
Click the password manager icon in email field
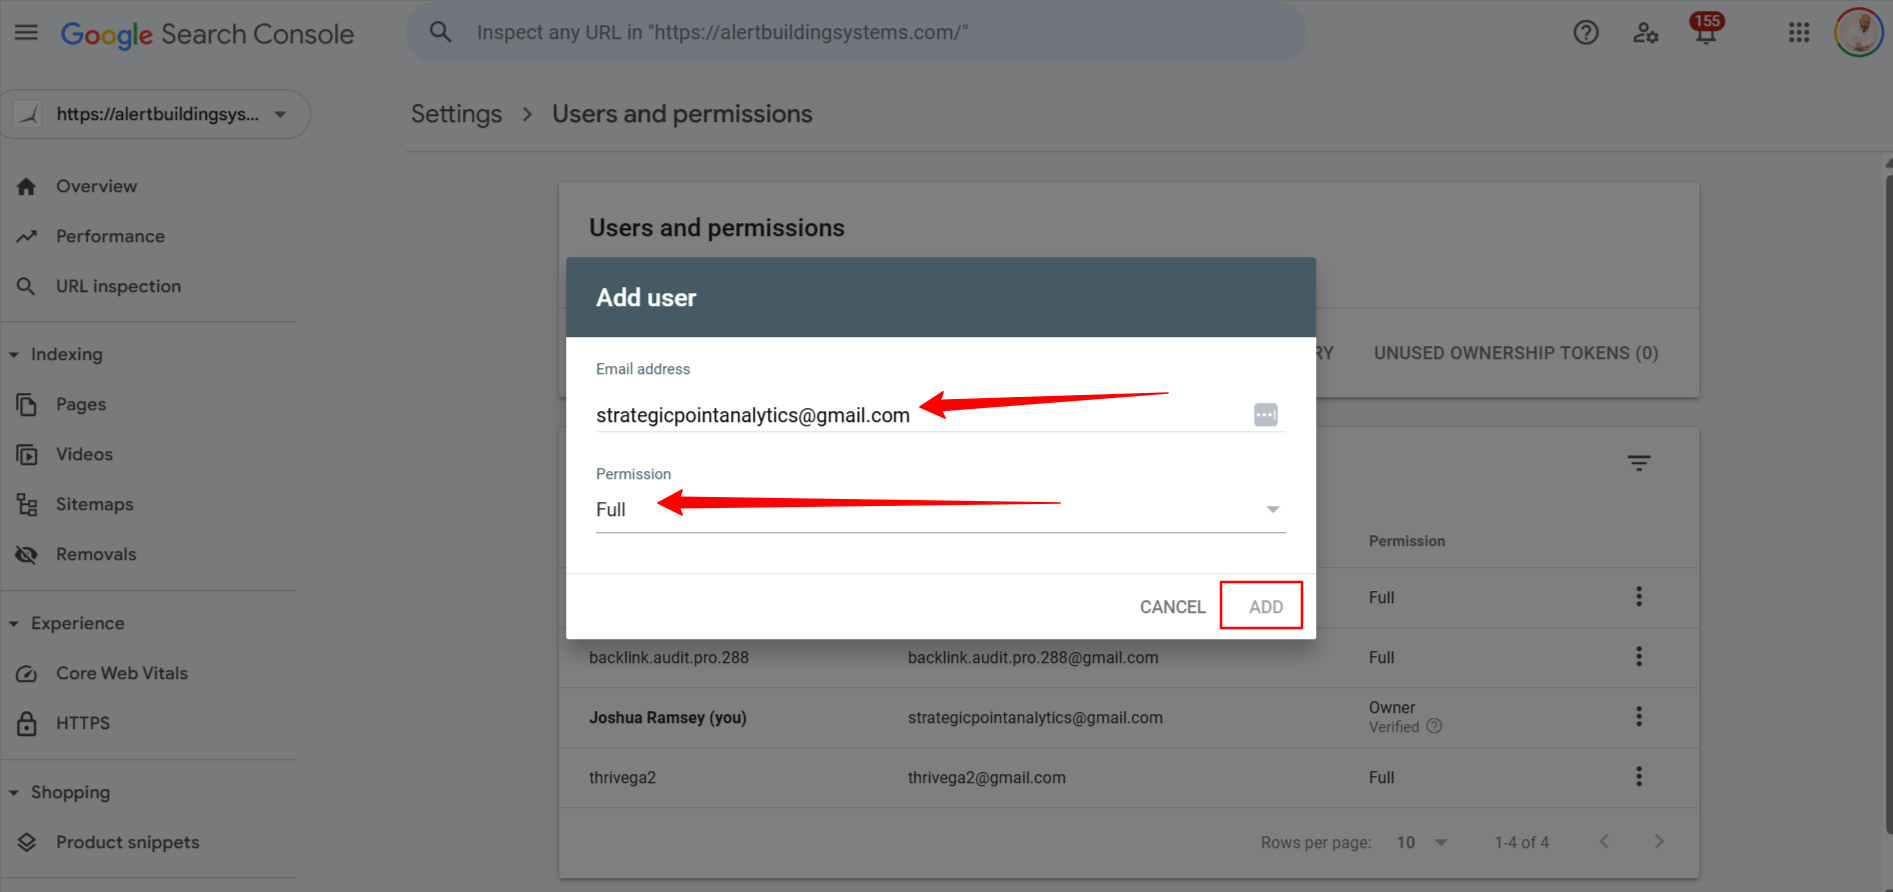[x=1265, y=415]
